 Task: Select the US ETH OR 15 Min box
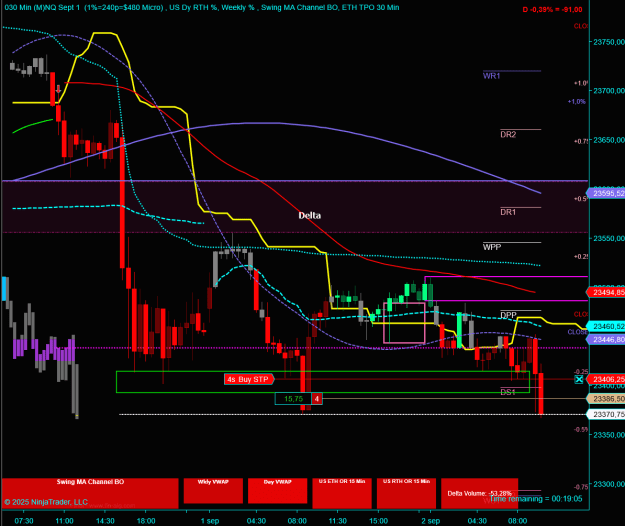(342, 493)
